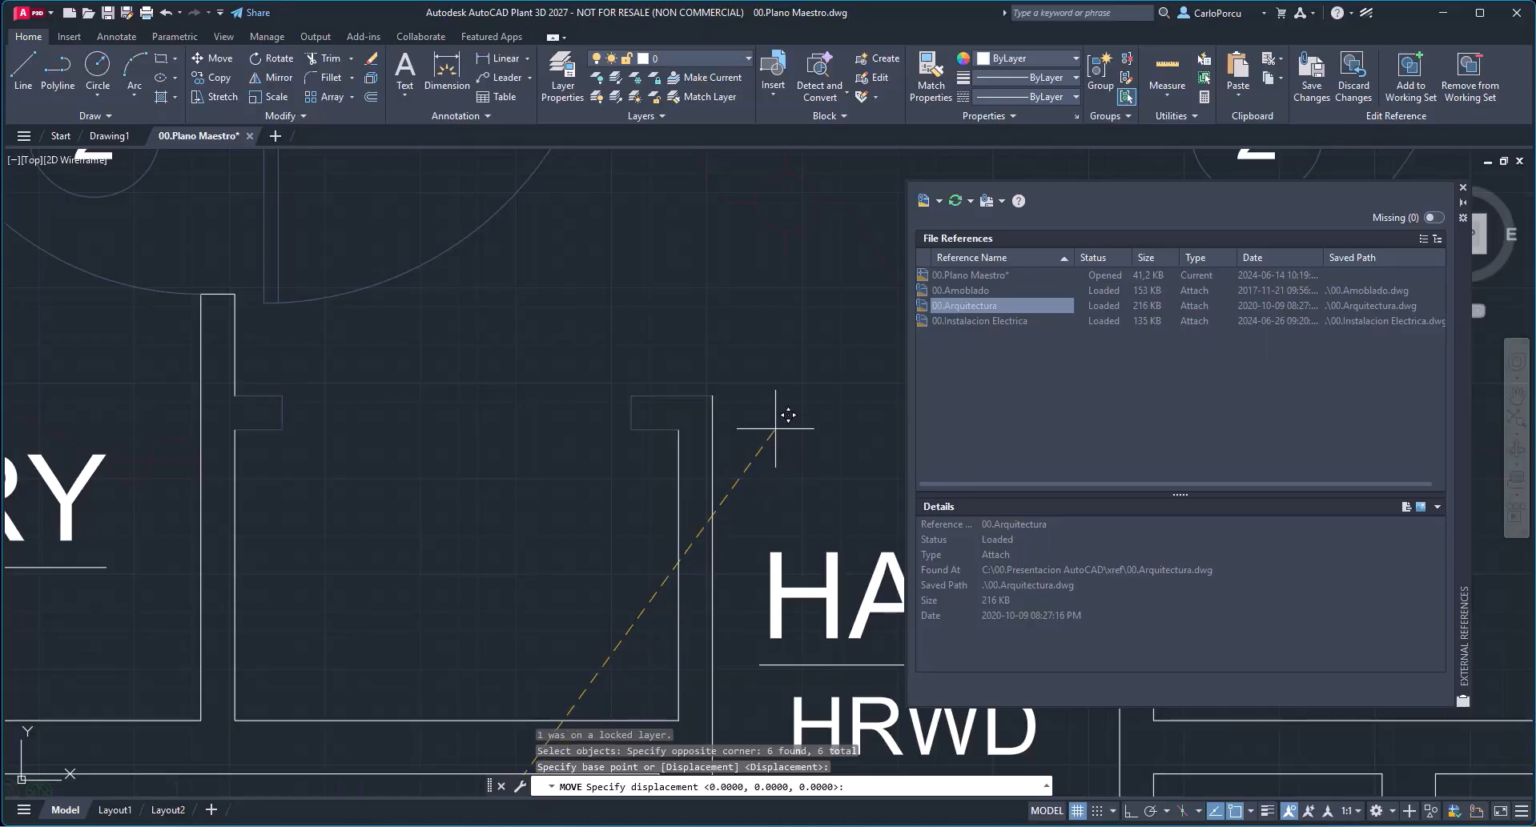Toggle the Missing references switch
The height and width of the screenshot is (827, 1536).
1433,218
